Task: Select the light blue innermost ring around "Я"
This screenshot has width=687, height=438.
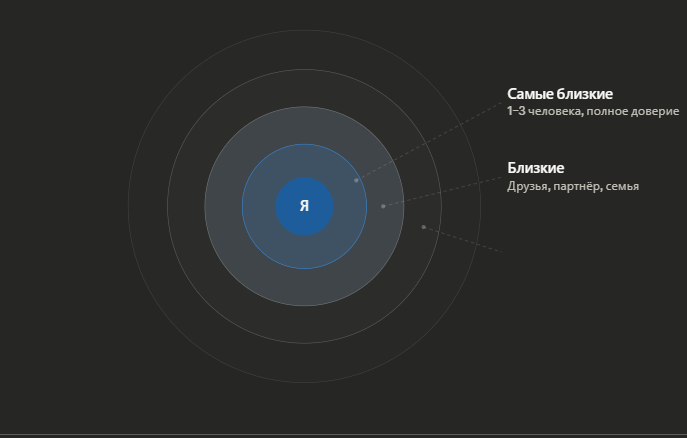Action: coord(304,160)
